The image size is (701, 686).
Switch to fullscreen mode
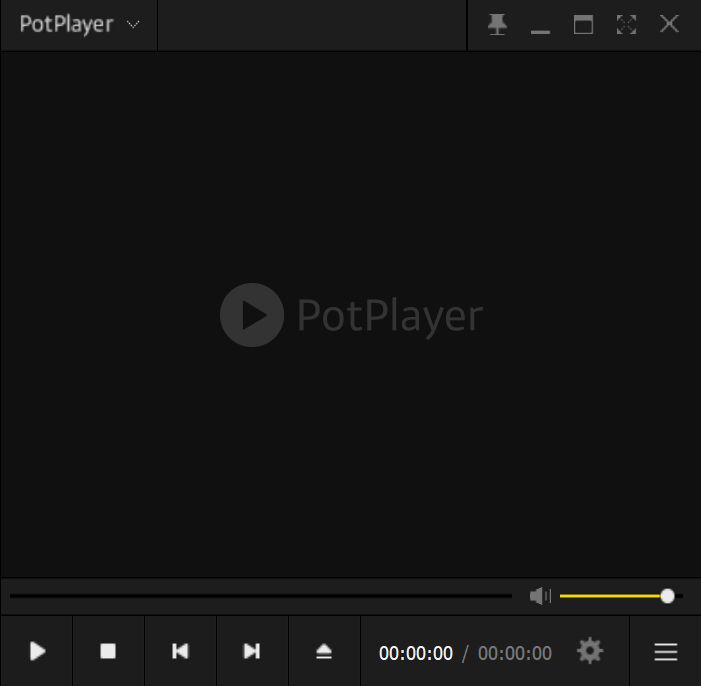626,25
